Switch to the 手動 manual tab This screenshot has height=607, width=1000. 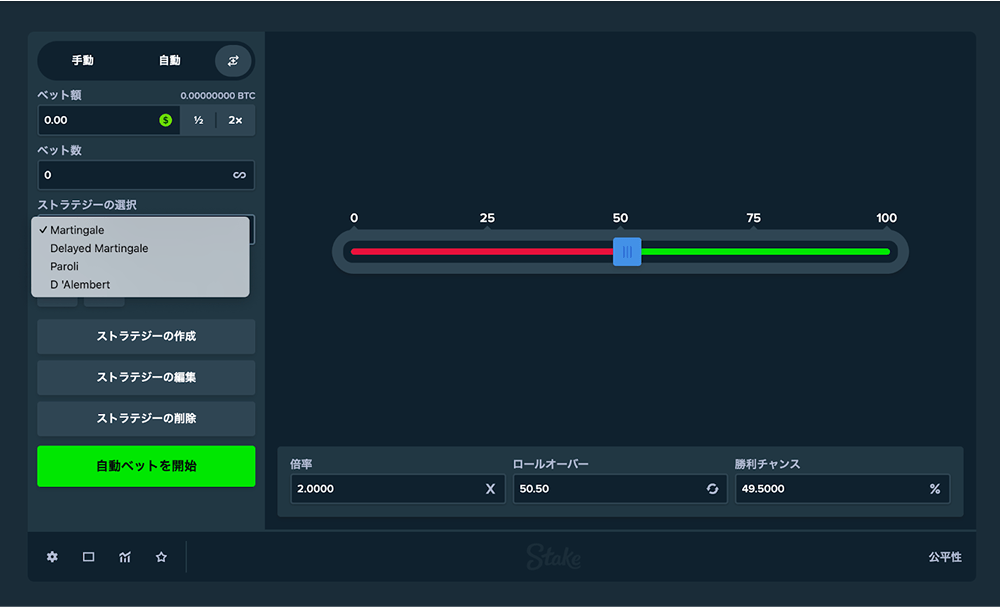tap(82, 61)
